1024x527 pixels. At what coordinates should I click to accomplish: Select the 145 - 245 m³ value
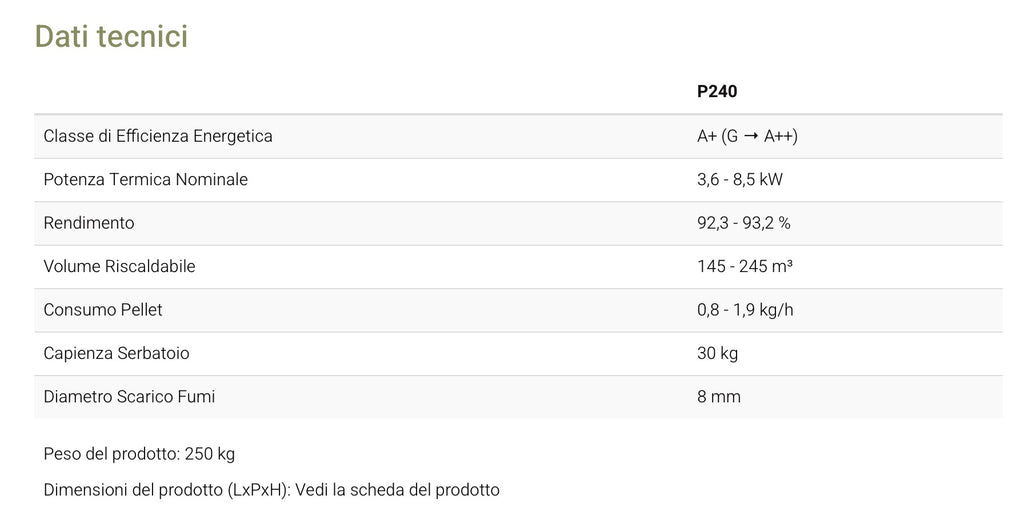click(745, 267)
